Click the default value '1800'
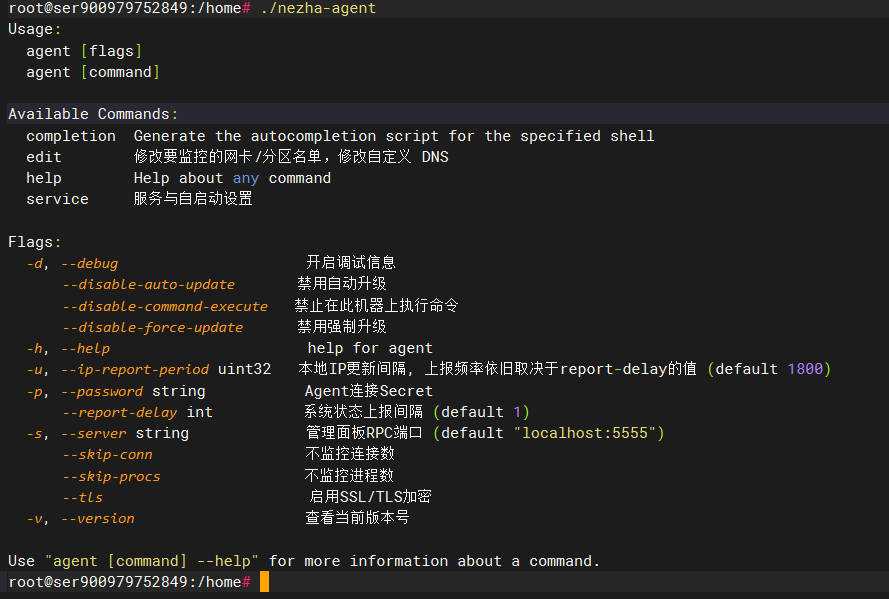889x599 pixels. pyautogui.click(x=805, y=369)
